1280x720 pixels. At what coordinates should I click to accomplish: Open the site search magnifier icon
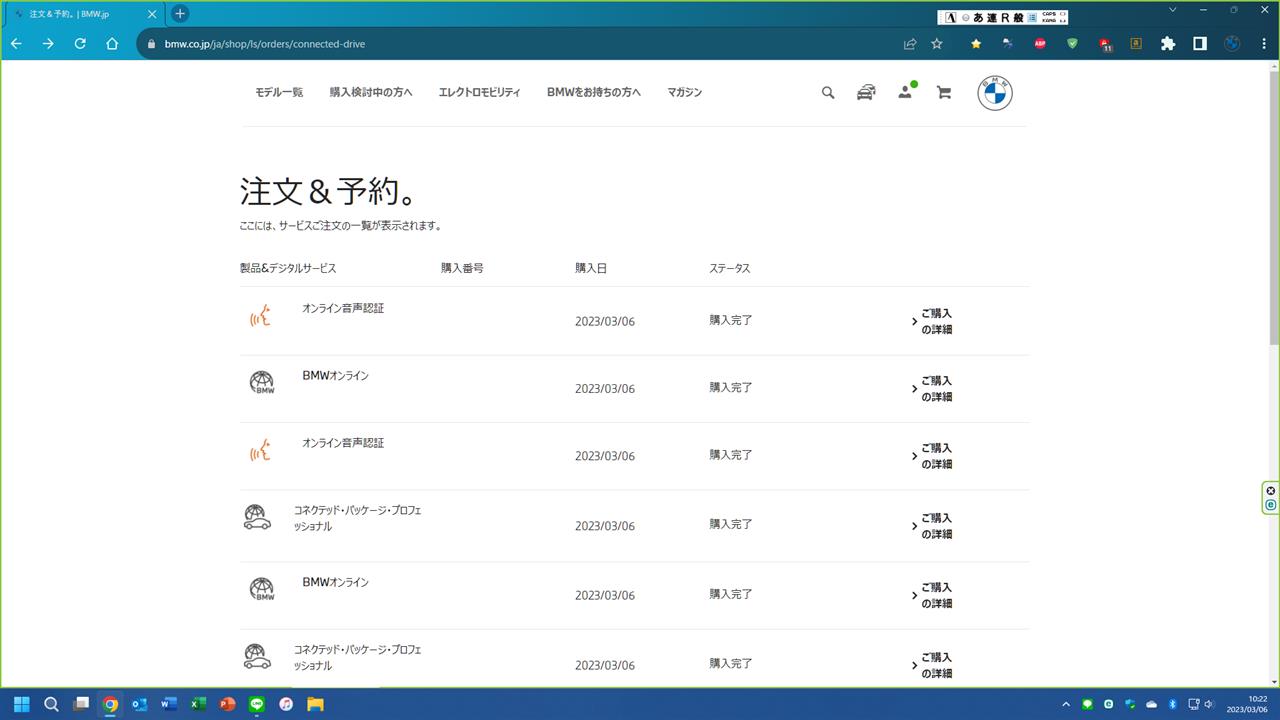pos(828,92)
